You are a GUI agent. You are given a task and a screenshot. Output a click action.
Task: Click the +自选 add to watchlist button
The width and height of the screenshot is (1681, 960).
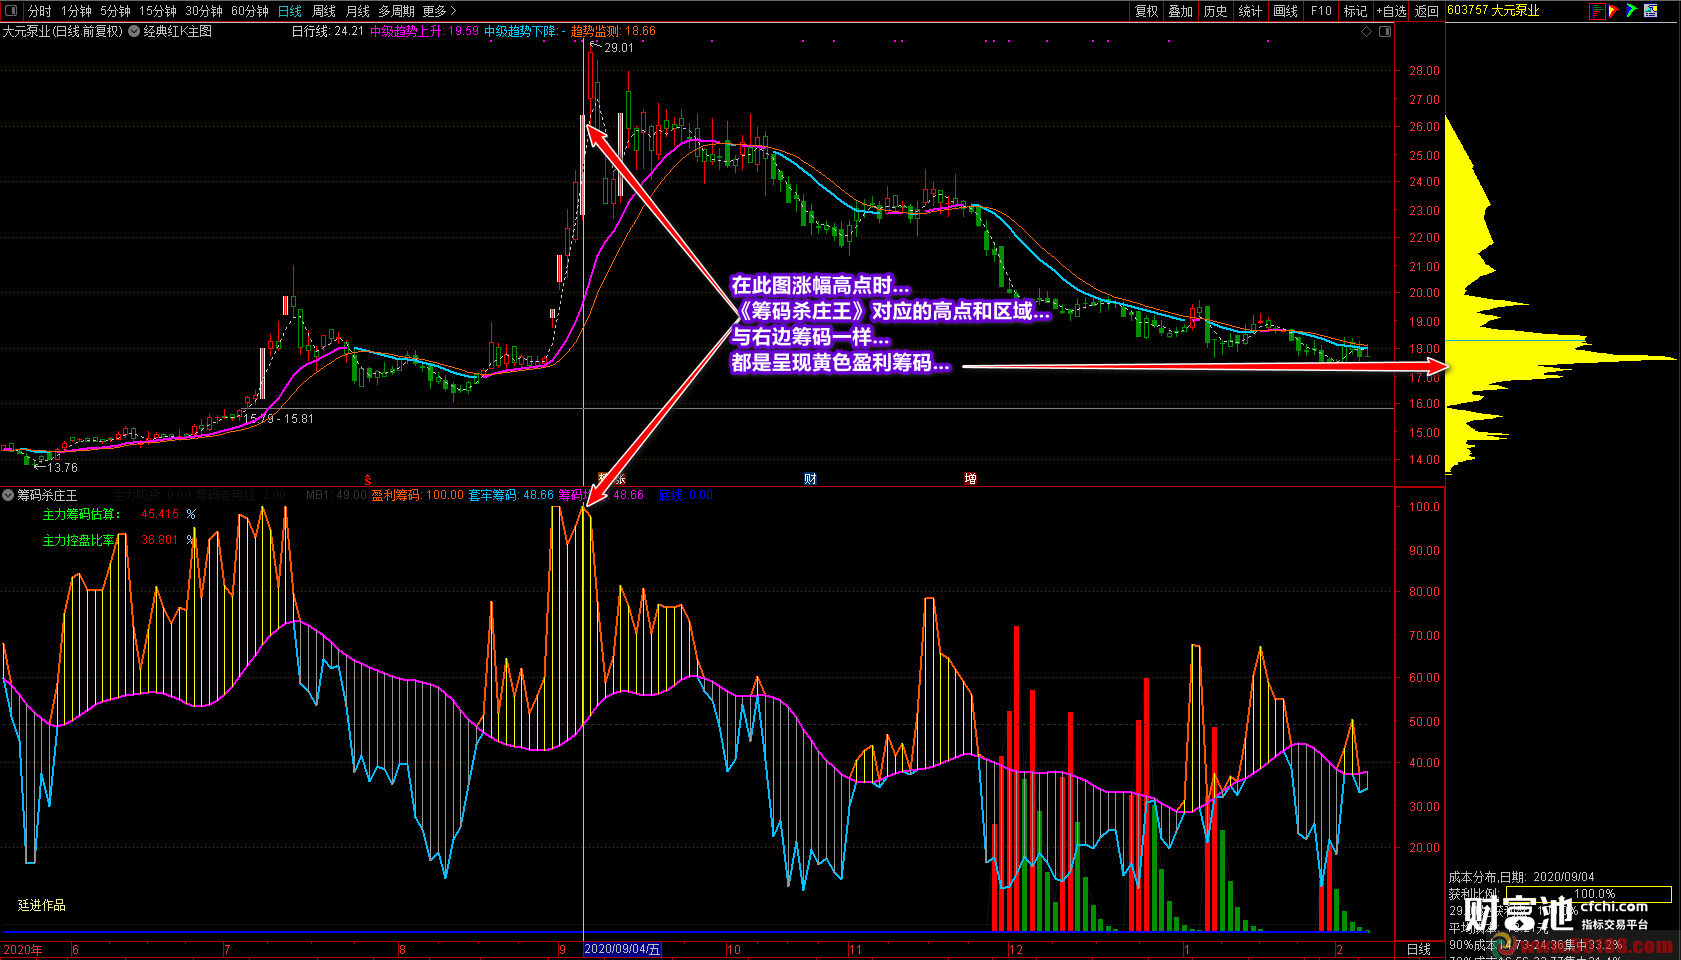click(1391, 11)
